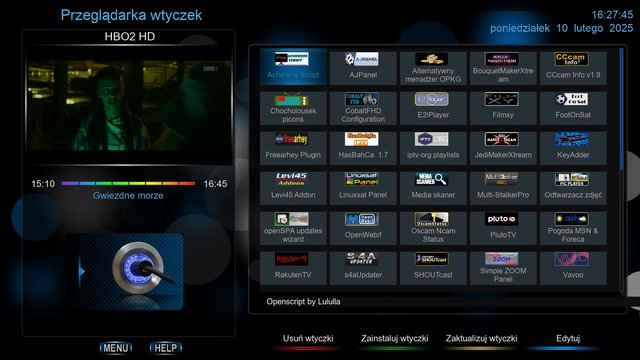Click the 16:27:45 clock display
Viewport: 640px width, 360px height.
click(x=612, y=15)
